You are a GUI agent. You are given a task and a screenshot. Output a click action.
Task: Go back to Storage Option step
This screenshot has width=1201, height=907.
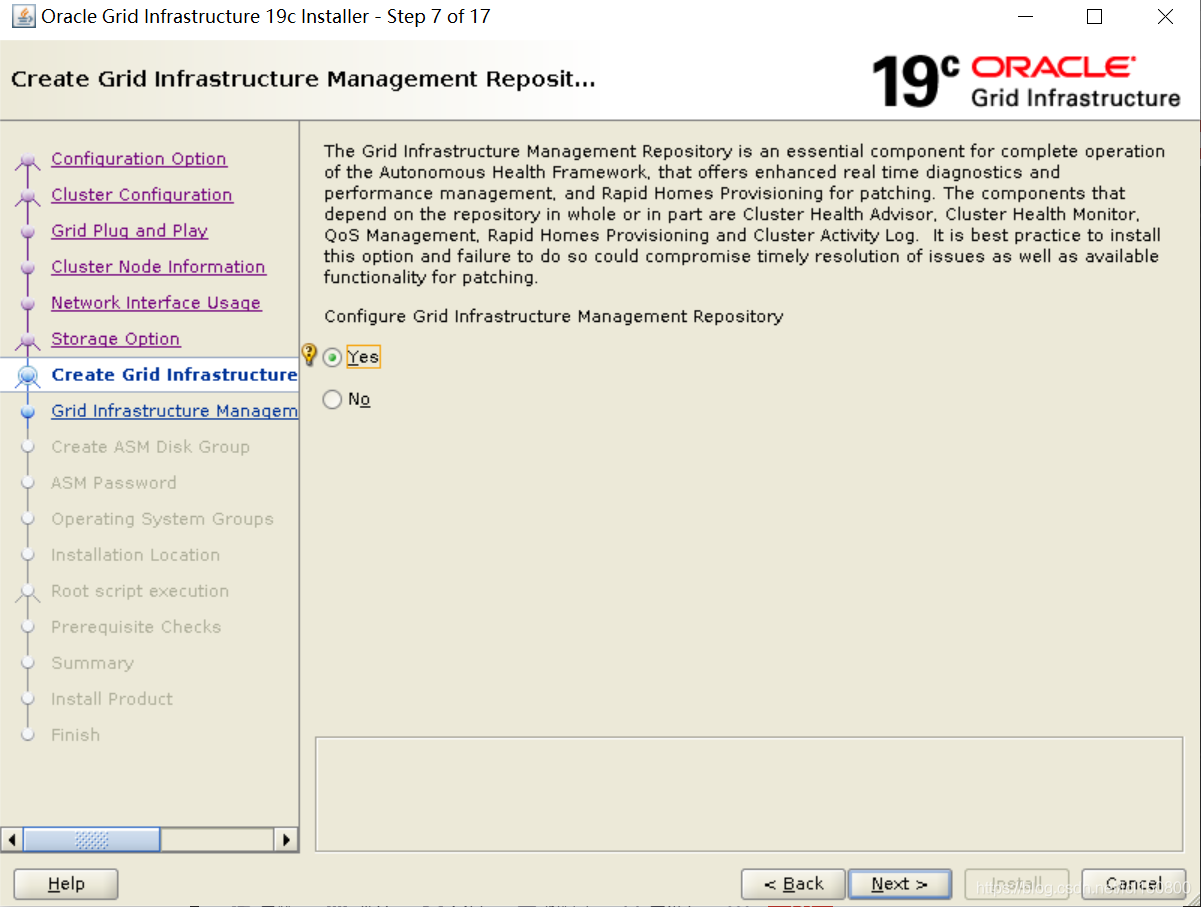116,339
